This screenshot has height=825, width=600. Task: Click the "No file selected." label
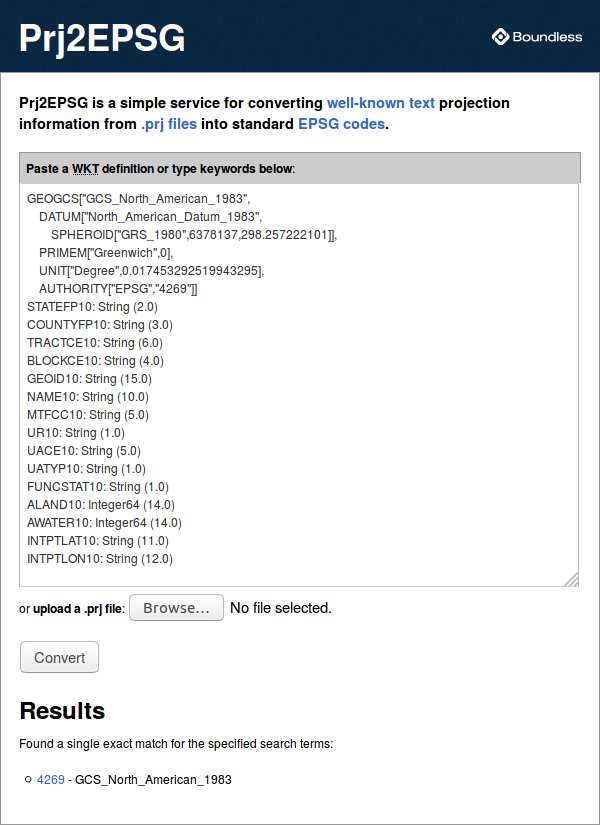coord(281,608)
